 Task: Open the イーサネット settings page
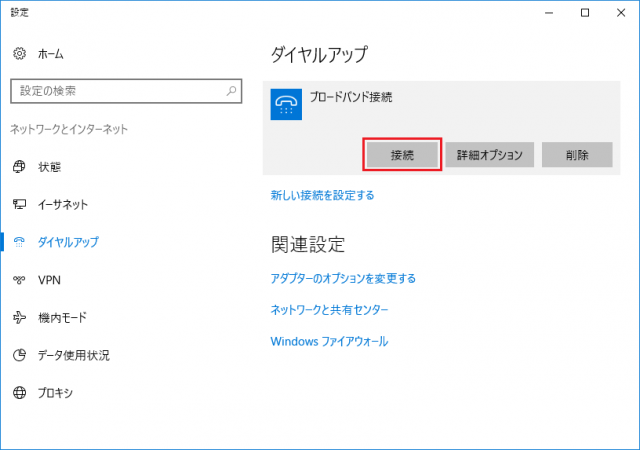pyautogui.click(x=62, y=204)
